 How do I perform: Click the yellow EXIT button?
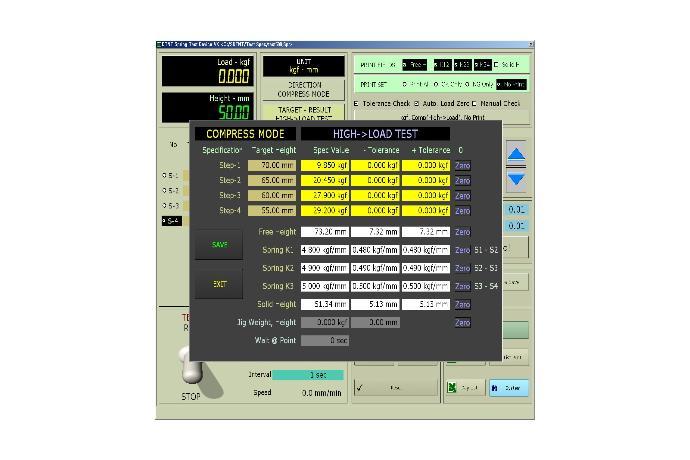pos(219,284)
